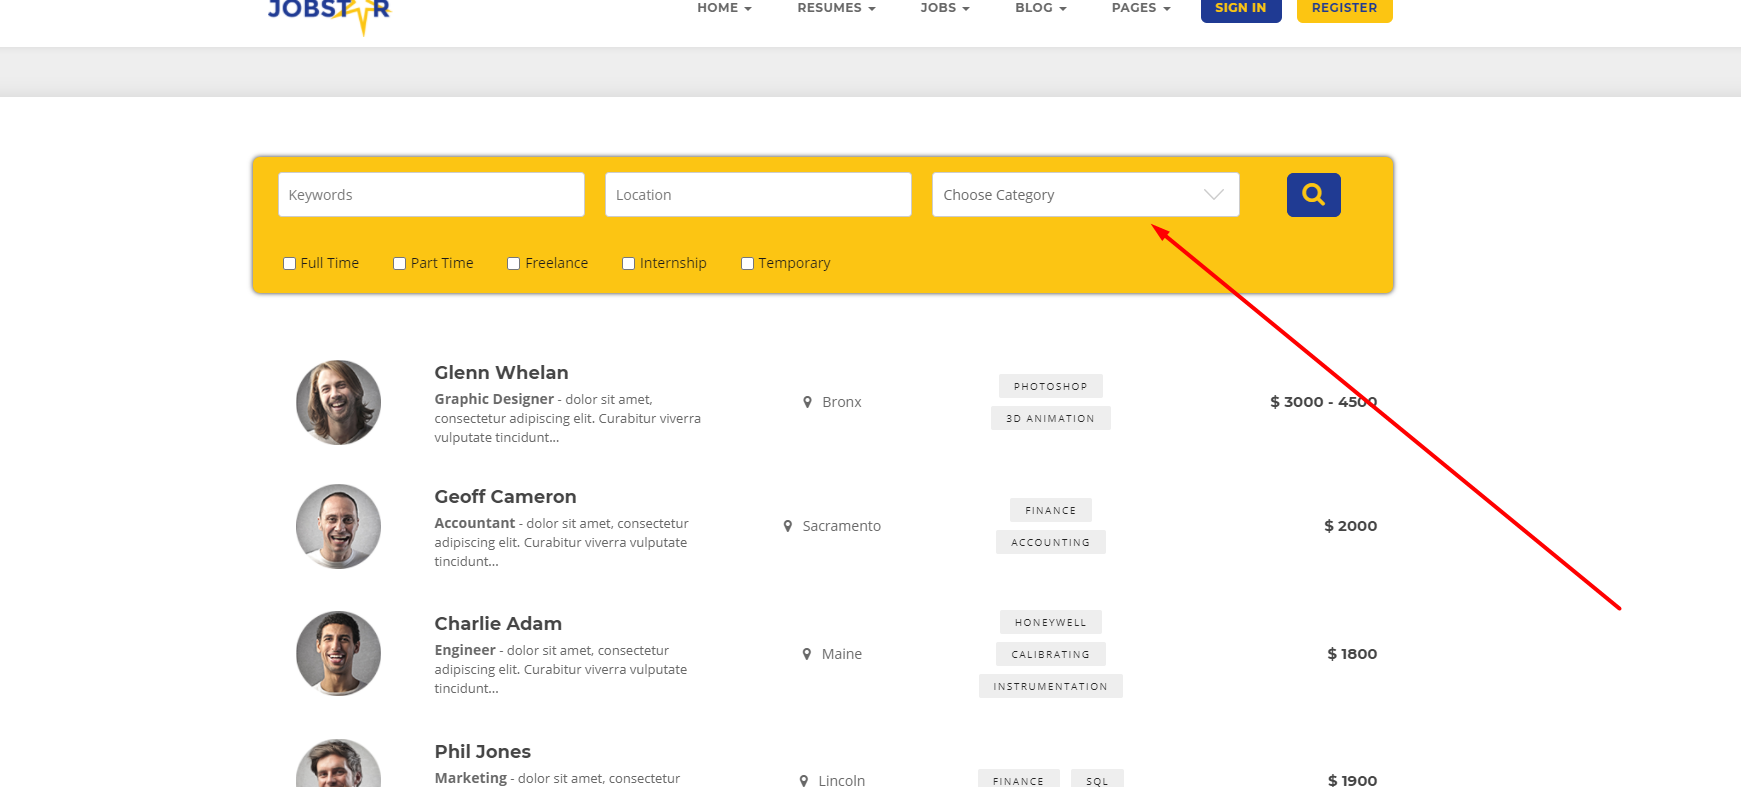The height and width of the screenshot is (787, 1741).
Task: Expand the Jobs menu
Action: tap(945, 8)
